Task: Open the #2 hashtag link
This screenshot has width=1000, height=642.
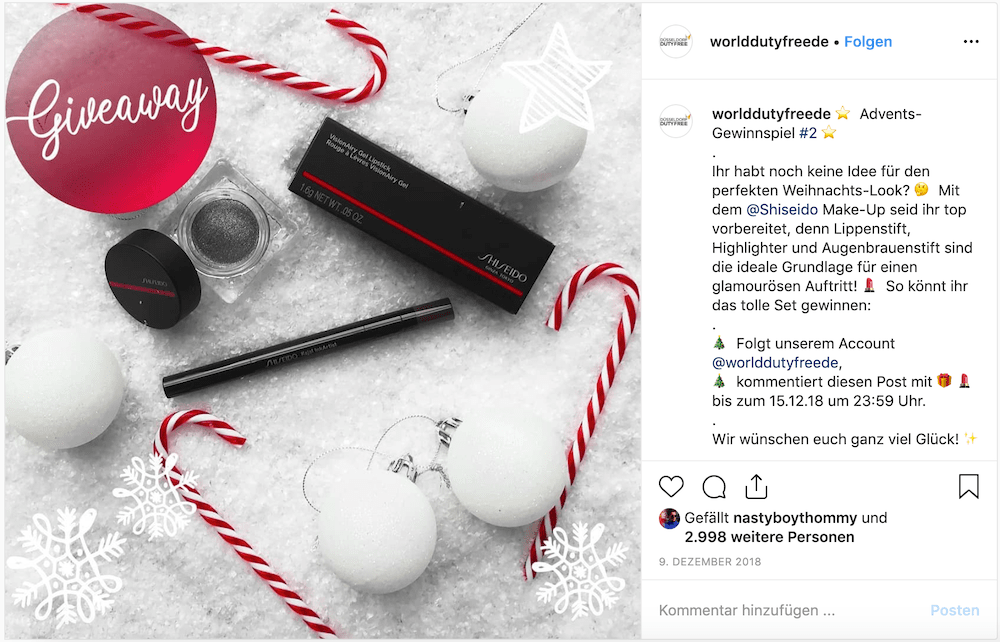Action: click(x=808, y=133)
